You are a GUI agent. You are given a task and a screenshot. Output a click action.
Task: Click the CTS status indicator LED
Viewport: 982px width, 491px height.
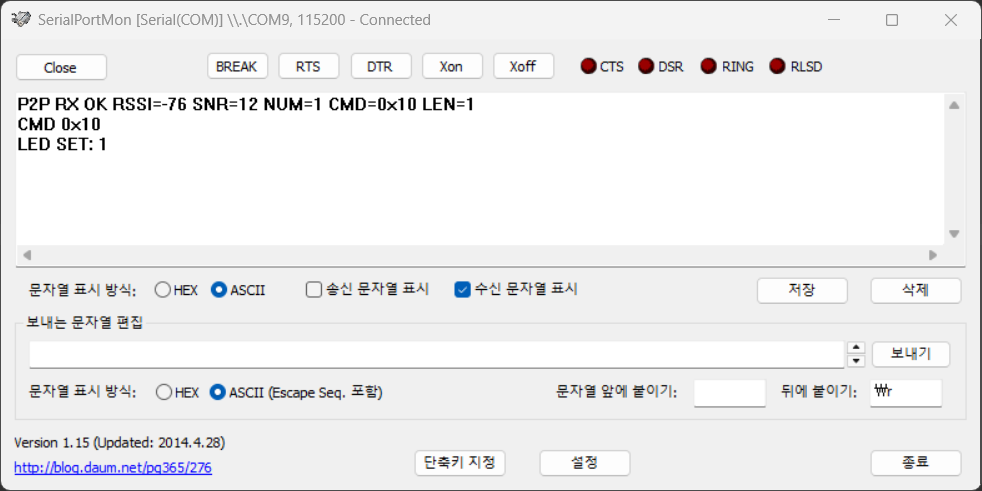588,66
